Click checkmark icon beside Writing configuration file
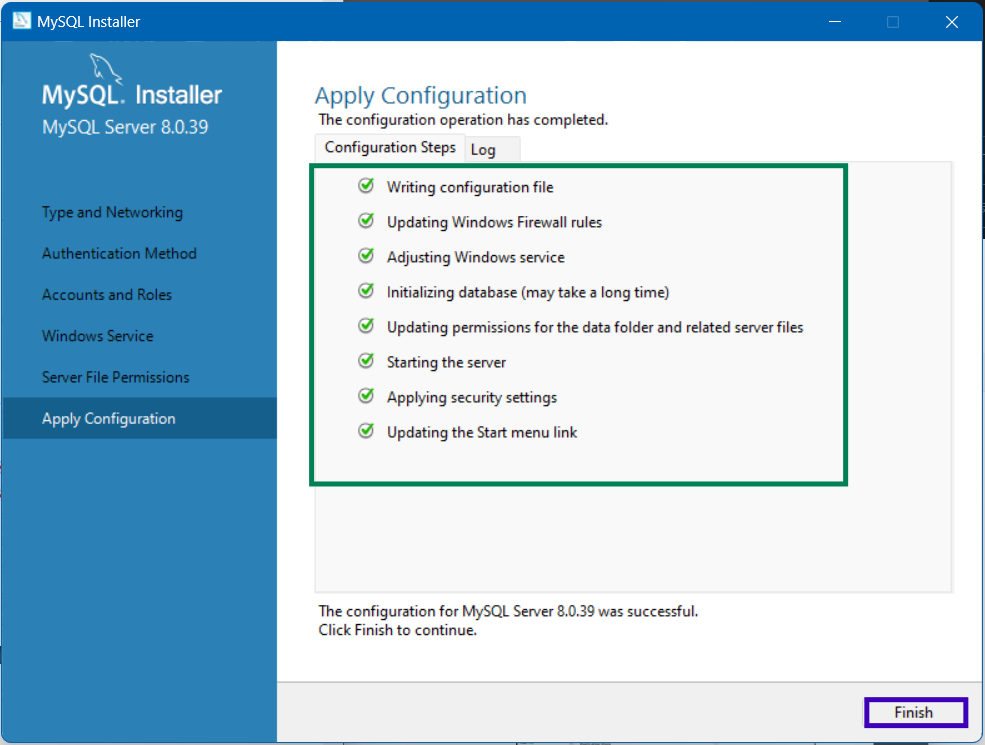Screen dimensions: 985x745 click(x=366, y=186)
